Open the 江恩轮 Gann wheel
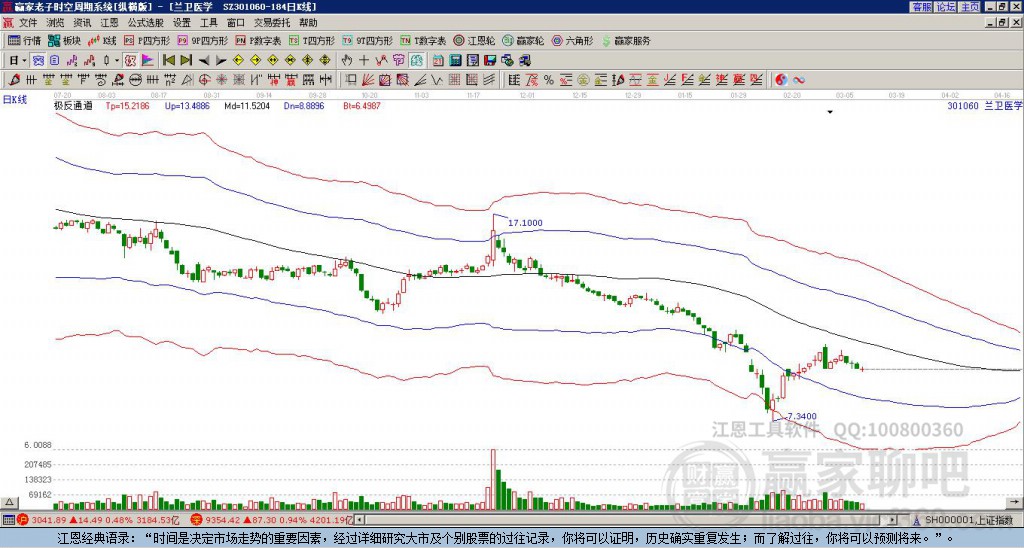 pyautogui.click(x=474, y=40)
